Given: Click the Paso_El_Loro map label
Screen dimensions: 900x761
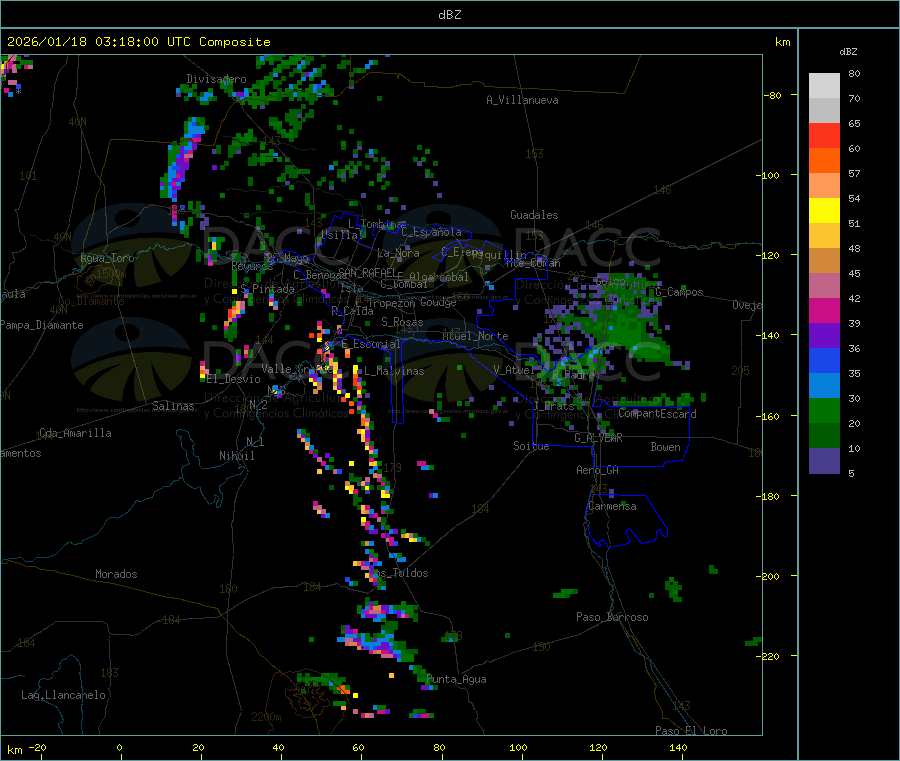Looking at the screenshot, I should pyautogui.click(x=691, y=731).
